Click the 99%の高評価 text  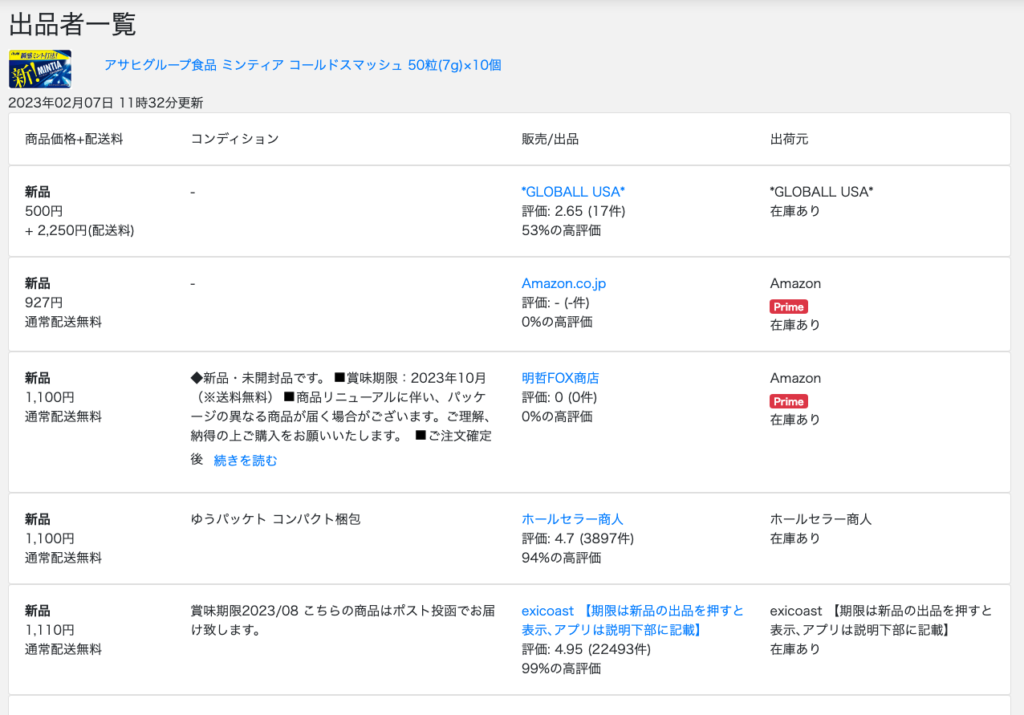tap(561, 669)
